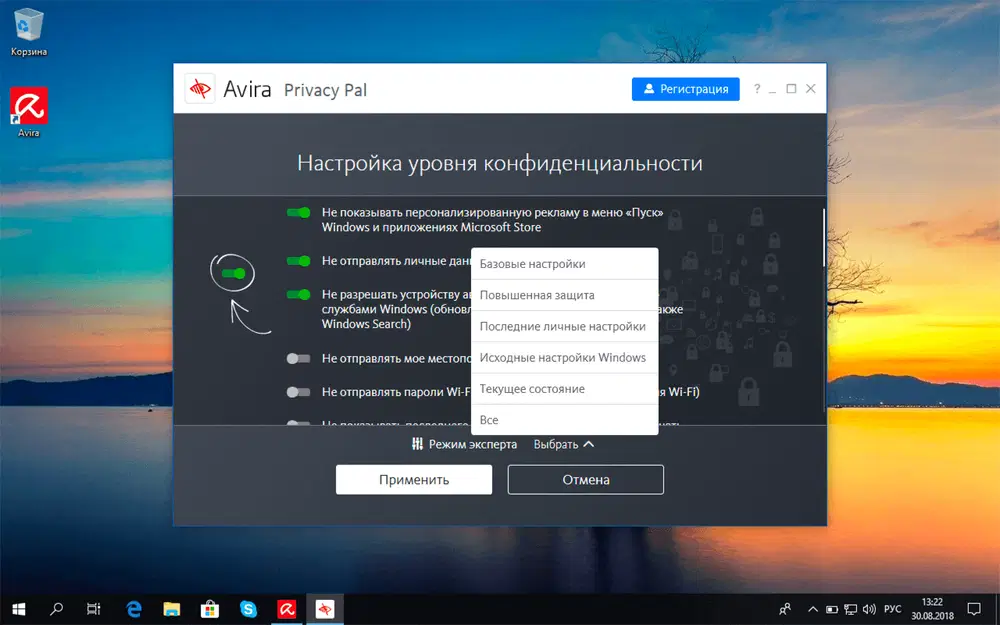Click the blue Регистрация button
The width and height of the screenshot is (1000, 625).
point(685,88)
